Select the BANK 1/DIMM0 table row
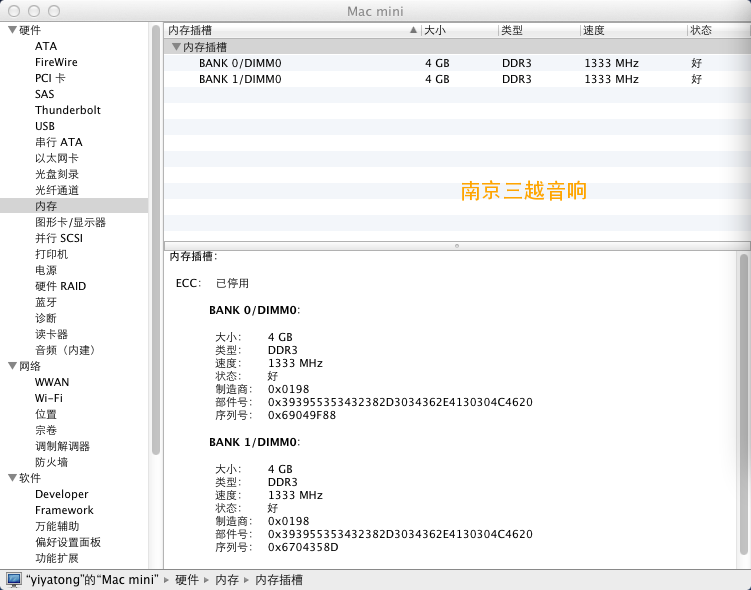751x590 pixels. pyautogui.click(x=457, y=79)
